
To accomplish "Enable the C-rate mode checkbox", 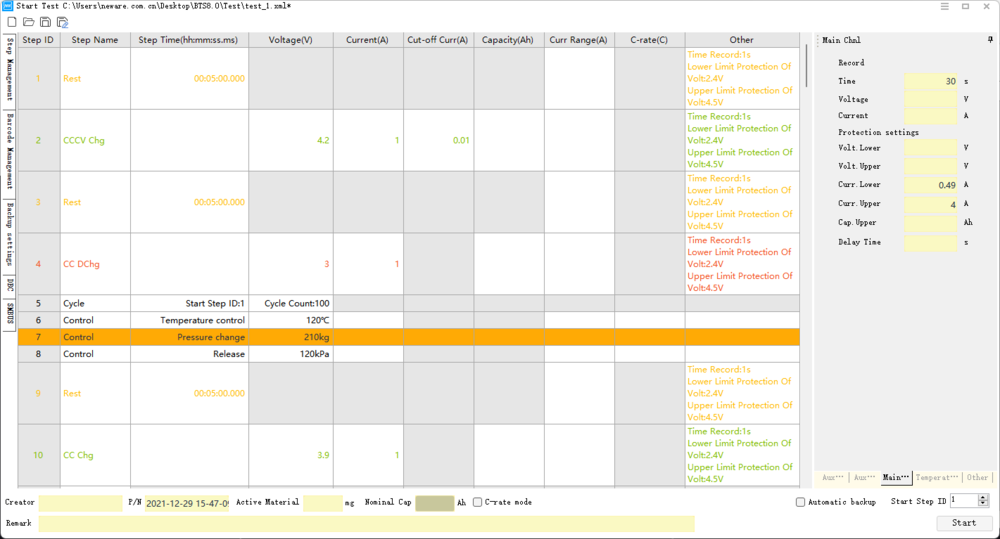I will point(478,502).
